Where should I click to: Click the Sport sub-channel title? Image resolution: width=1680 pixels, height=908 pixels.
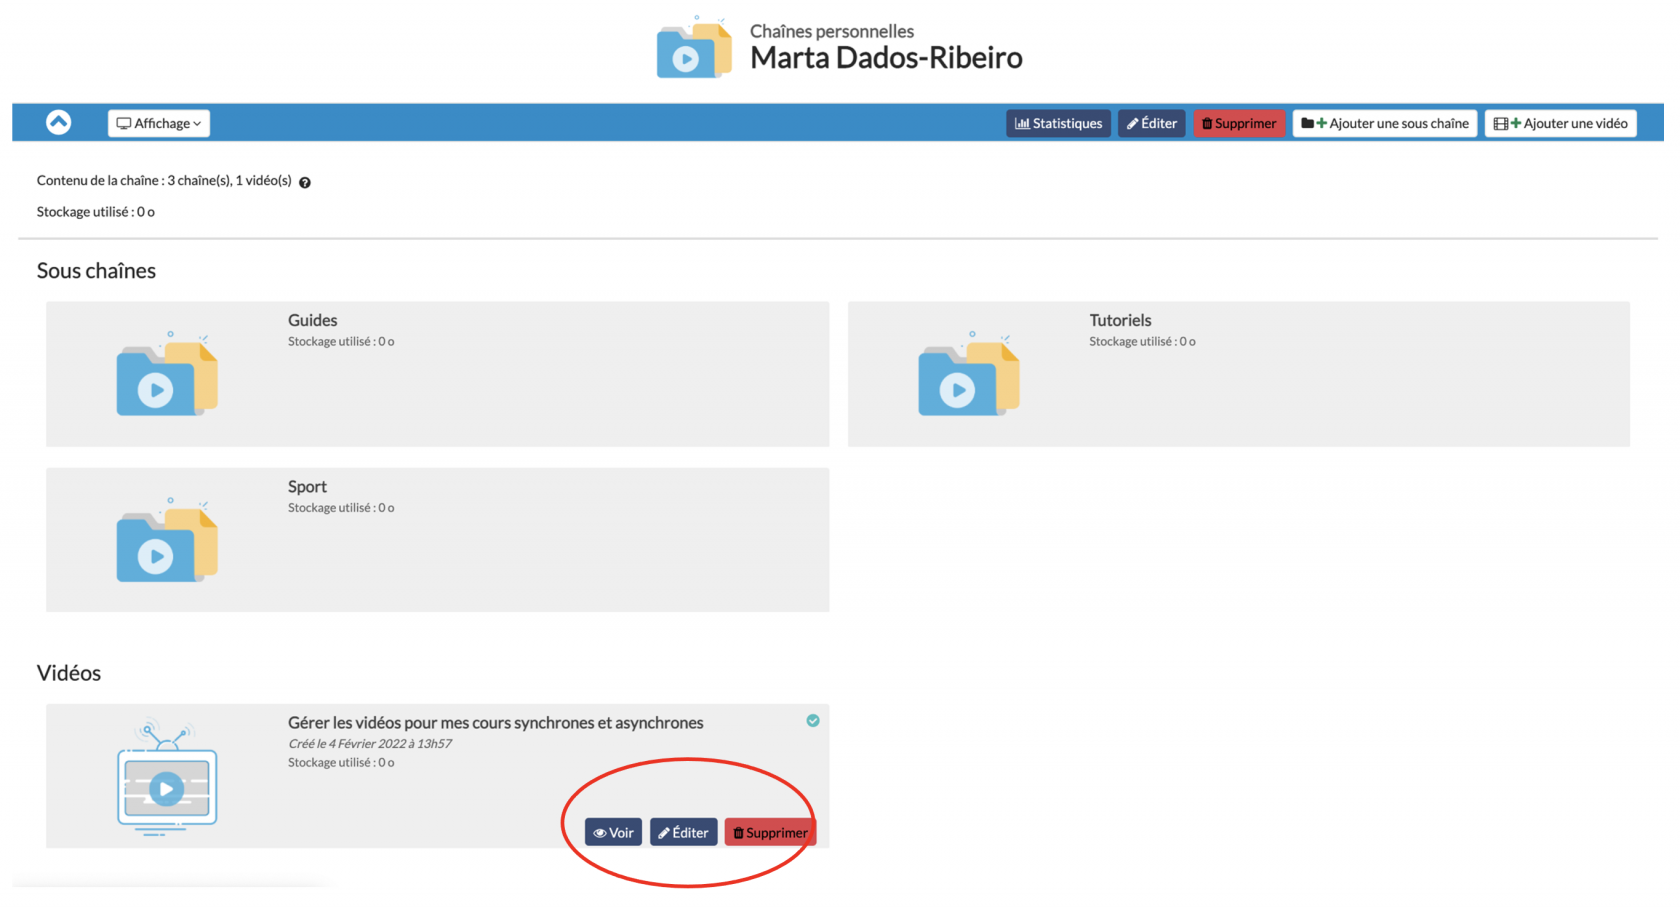[307, 486]
